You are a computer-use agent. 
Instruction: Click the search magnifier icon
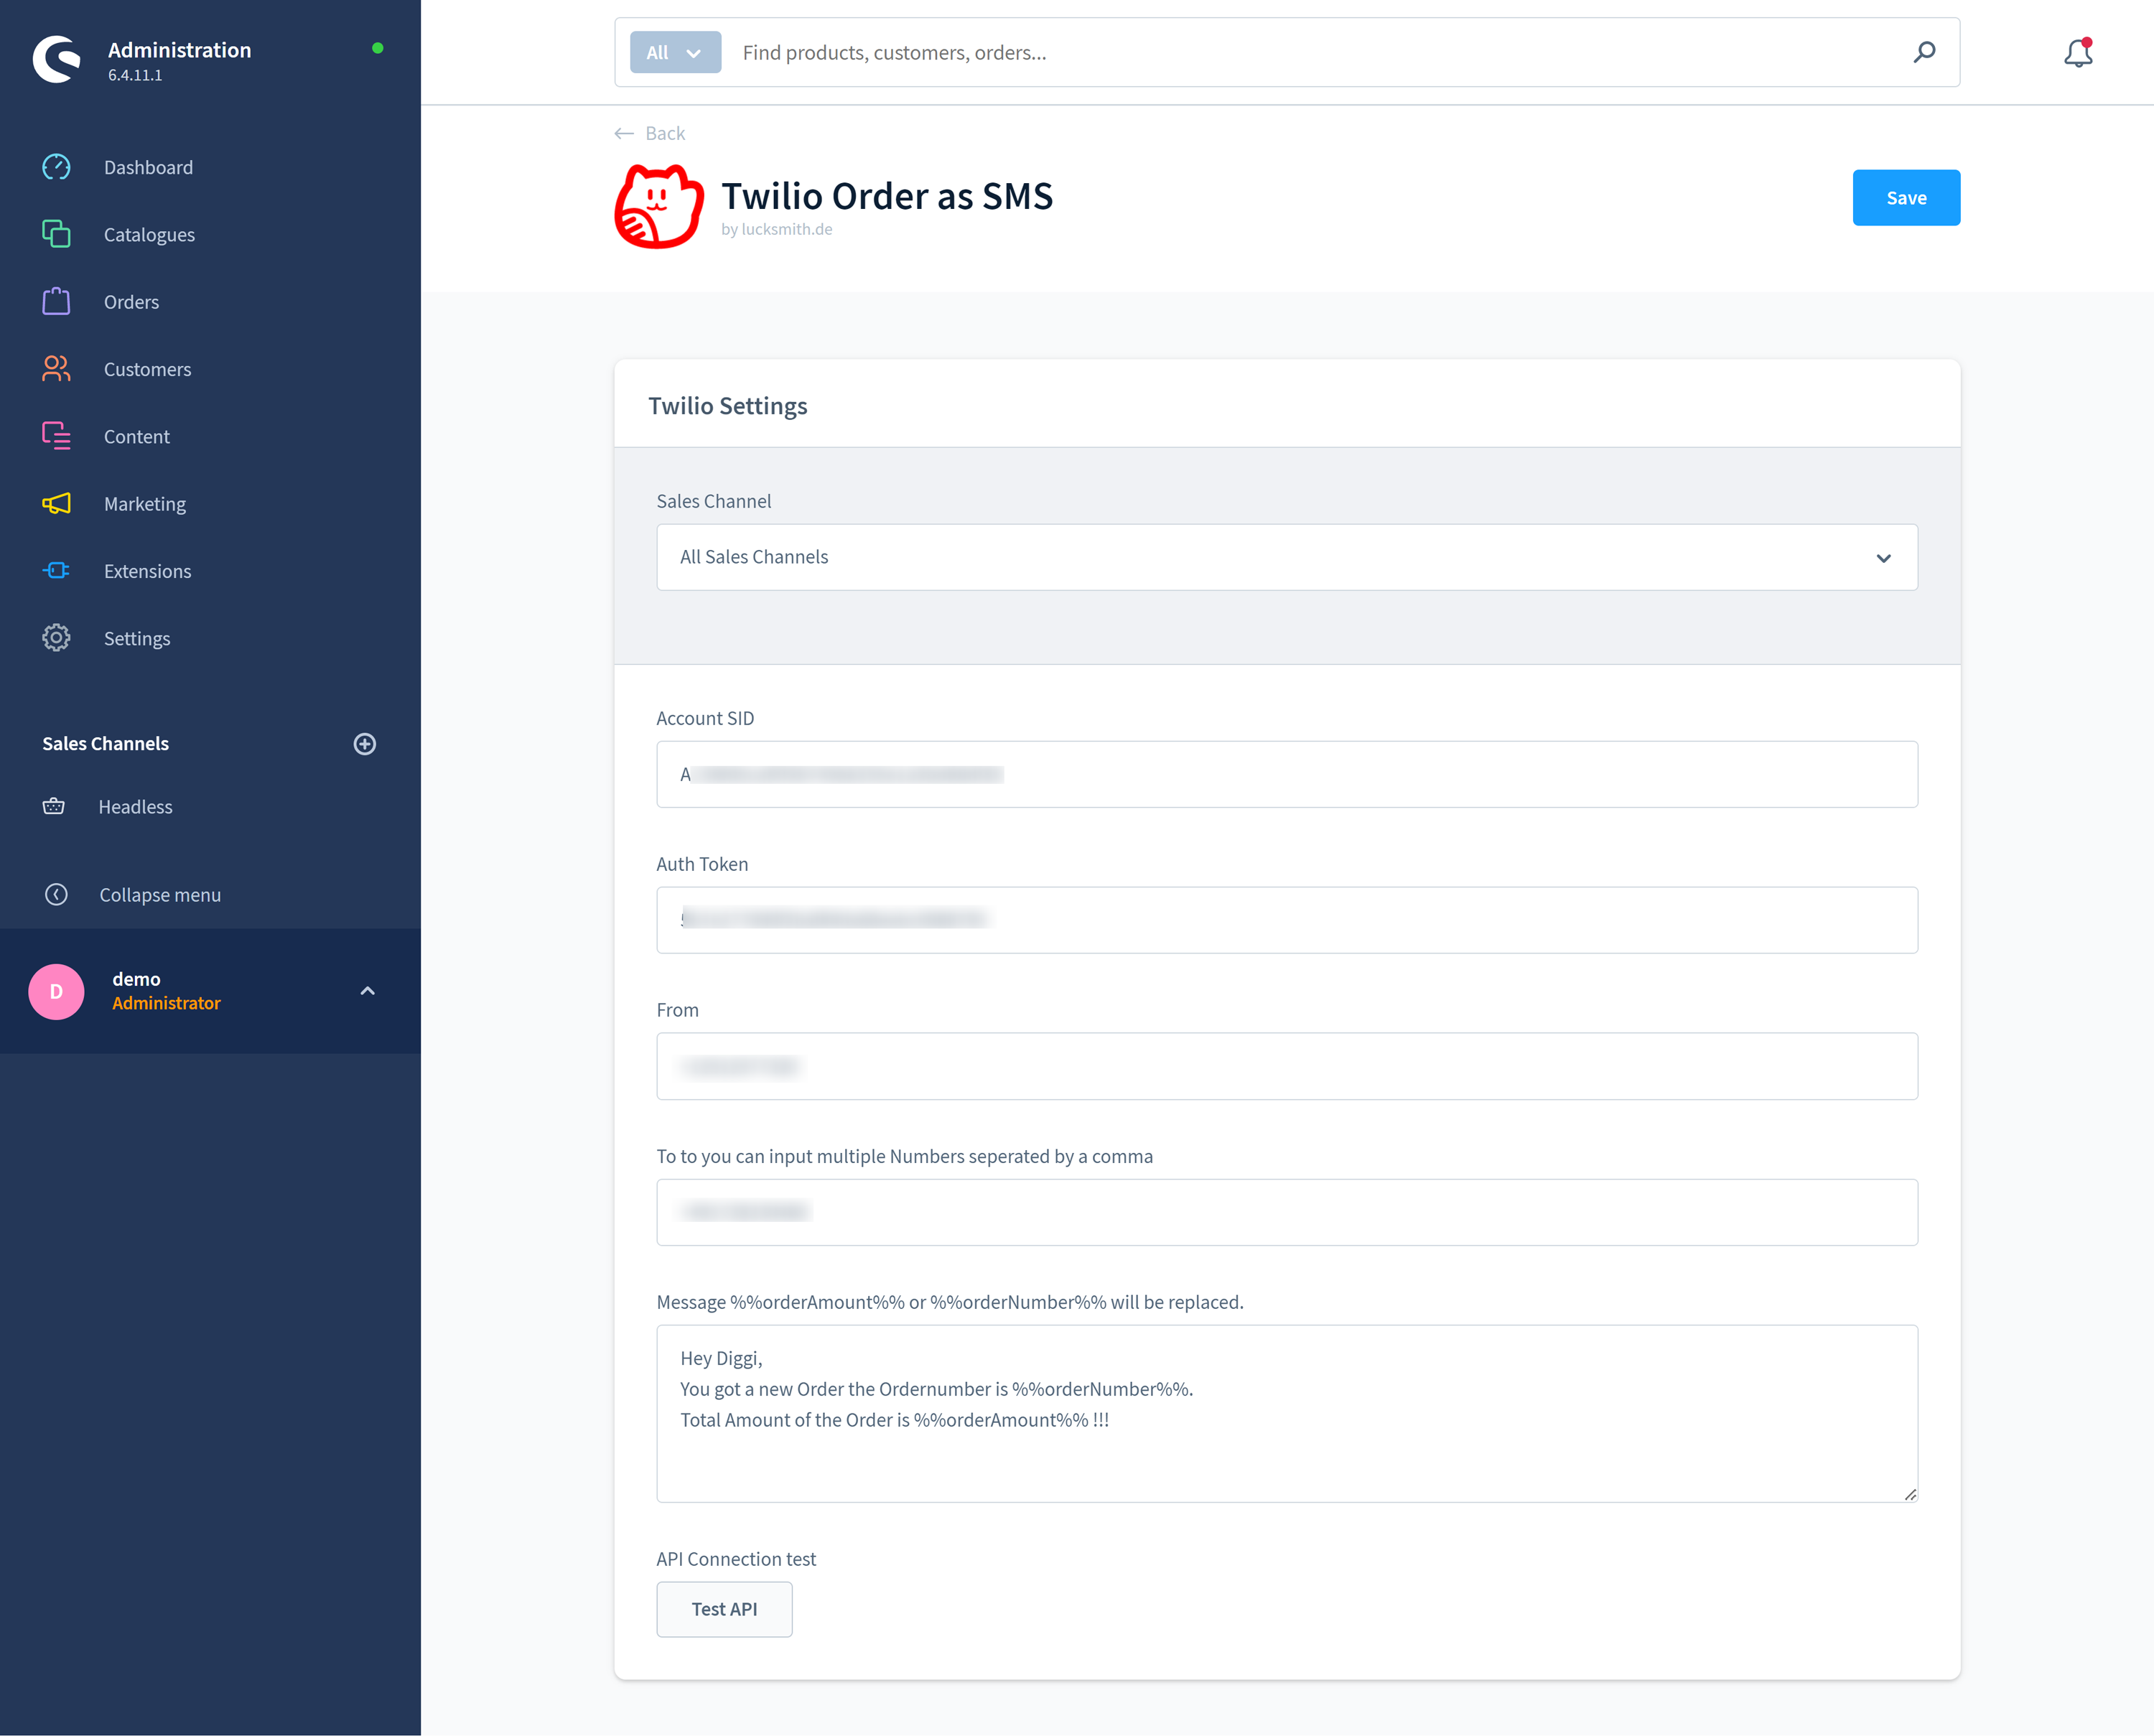1923,52
